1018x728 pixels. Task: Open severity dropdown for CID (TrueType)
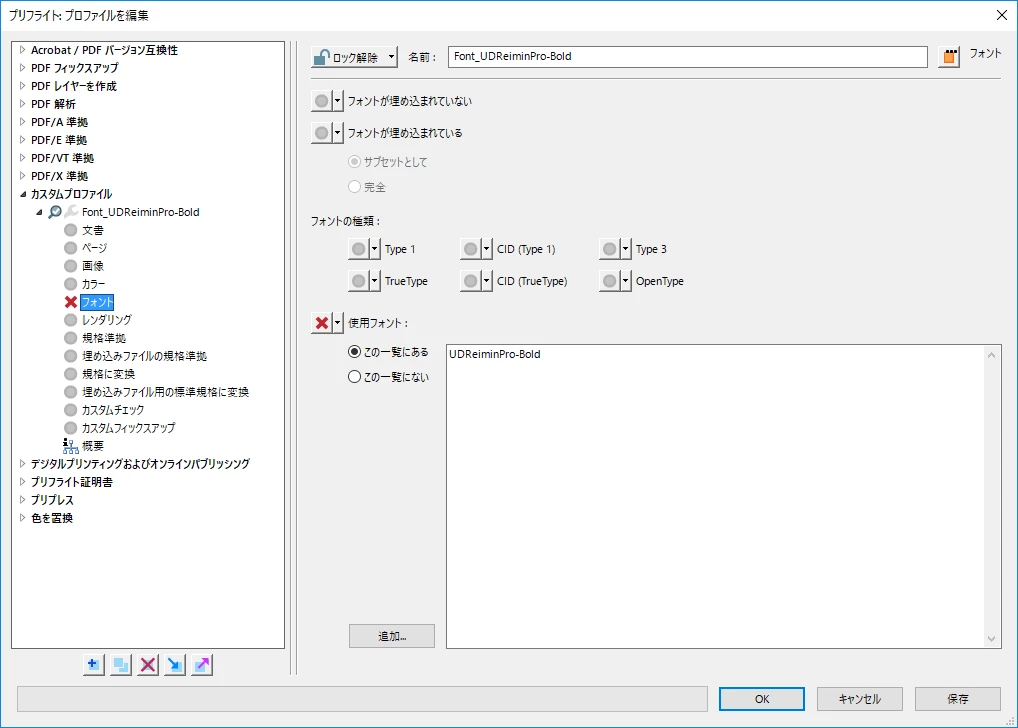tap(486, 281)
